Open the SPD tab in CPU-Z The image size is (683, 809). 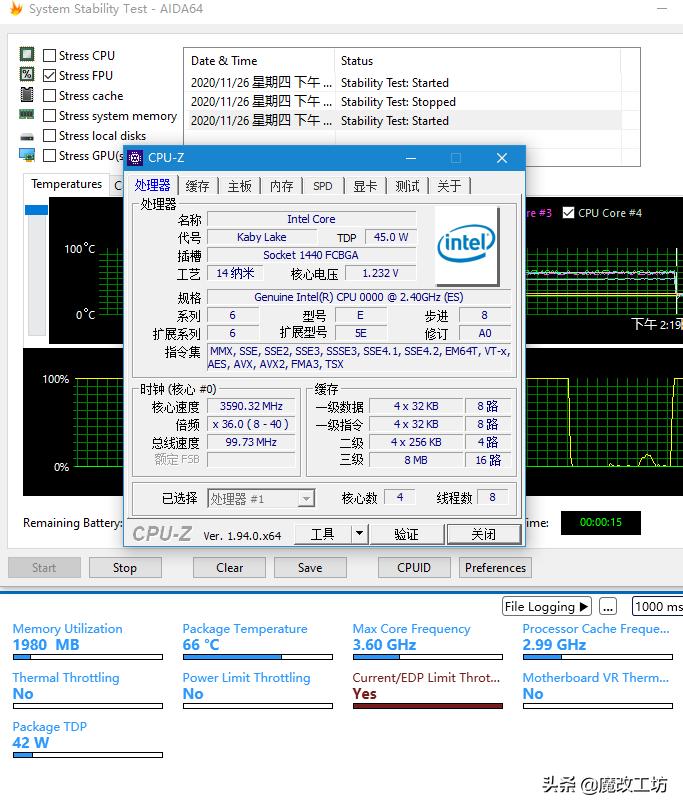[x=323, y=186]
